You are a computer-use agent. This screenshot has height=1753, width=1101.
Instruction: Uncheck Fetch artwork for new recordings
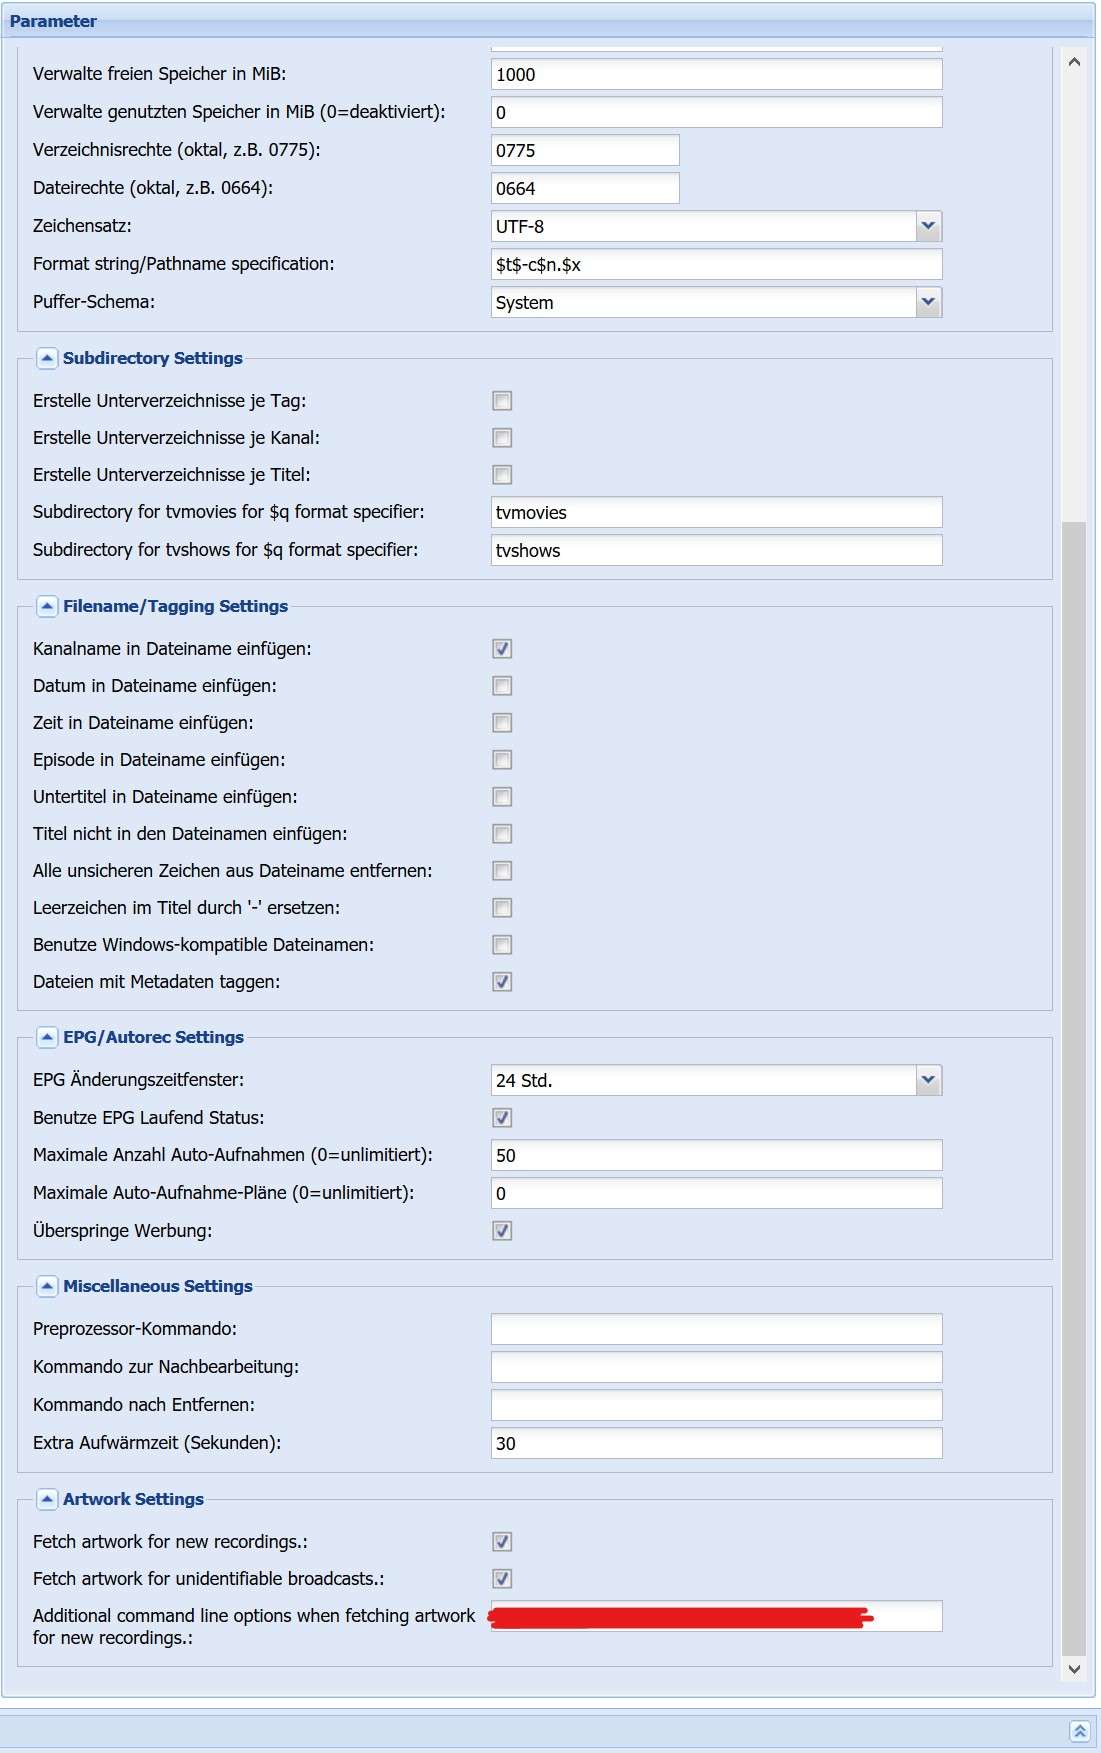coord(502,1542)
